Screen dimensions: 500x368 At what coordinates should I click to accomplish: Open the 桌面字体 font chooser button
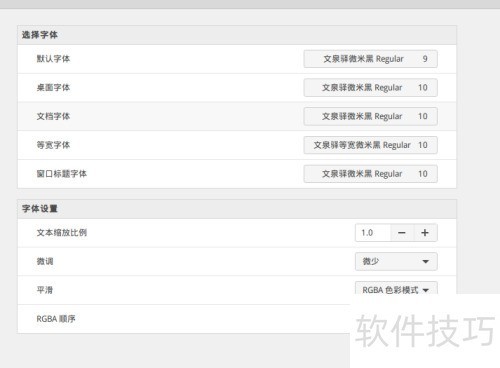(x=370, y=87)
